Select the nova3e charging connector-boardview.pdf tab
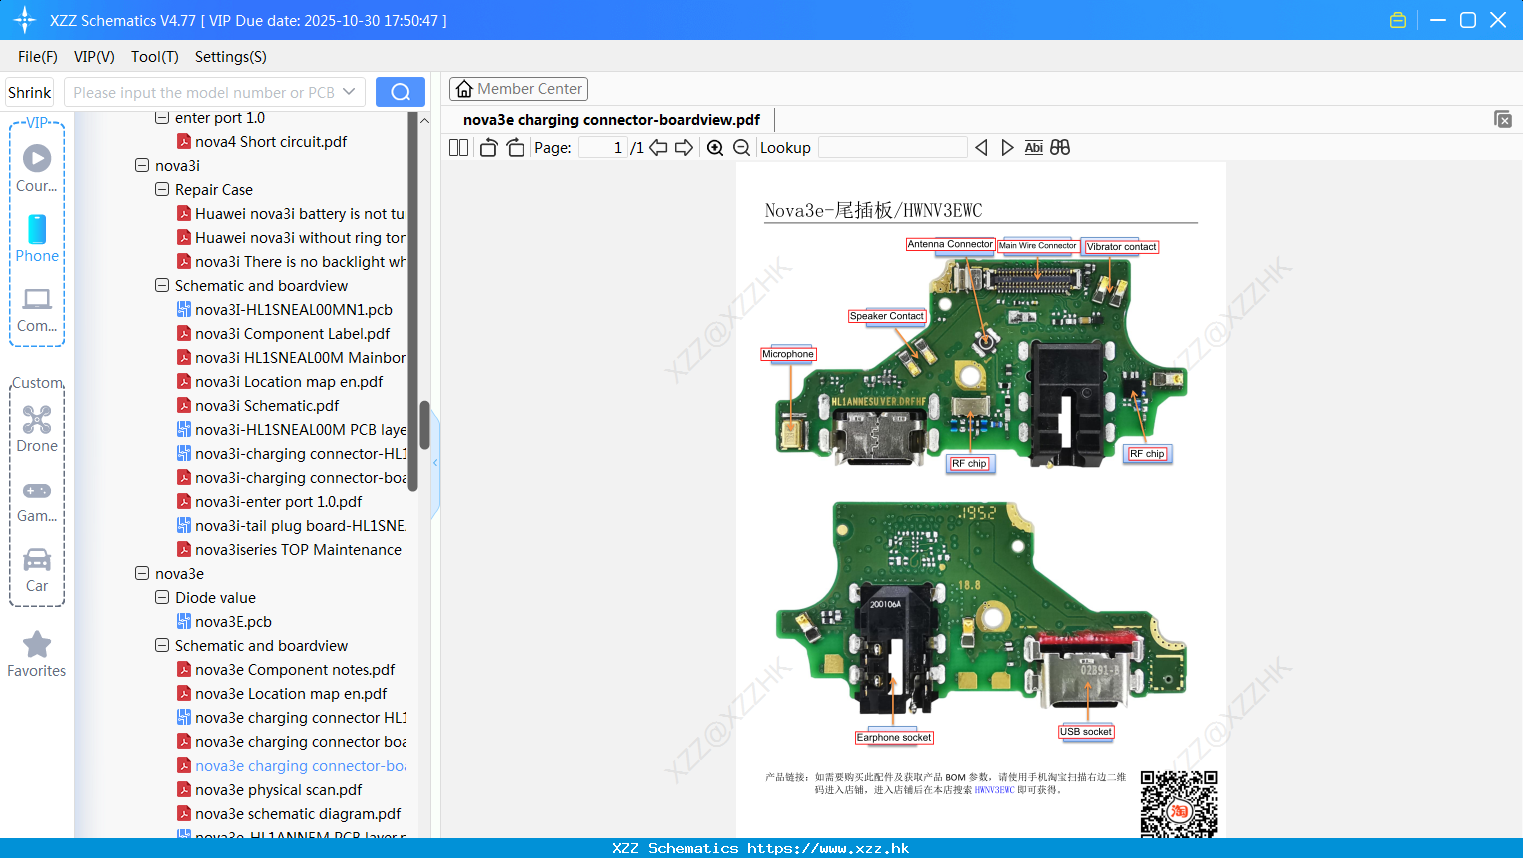1523x858 pixels. click(611, 120)
